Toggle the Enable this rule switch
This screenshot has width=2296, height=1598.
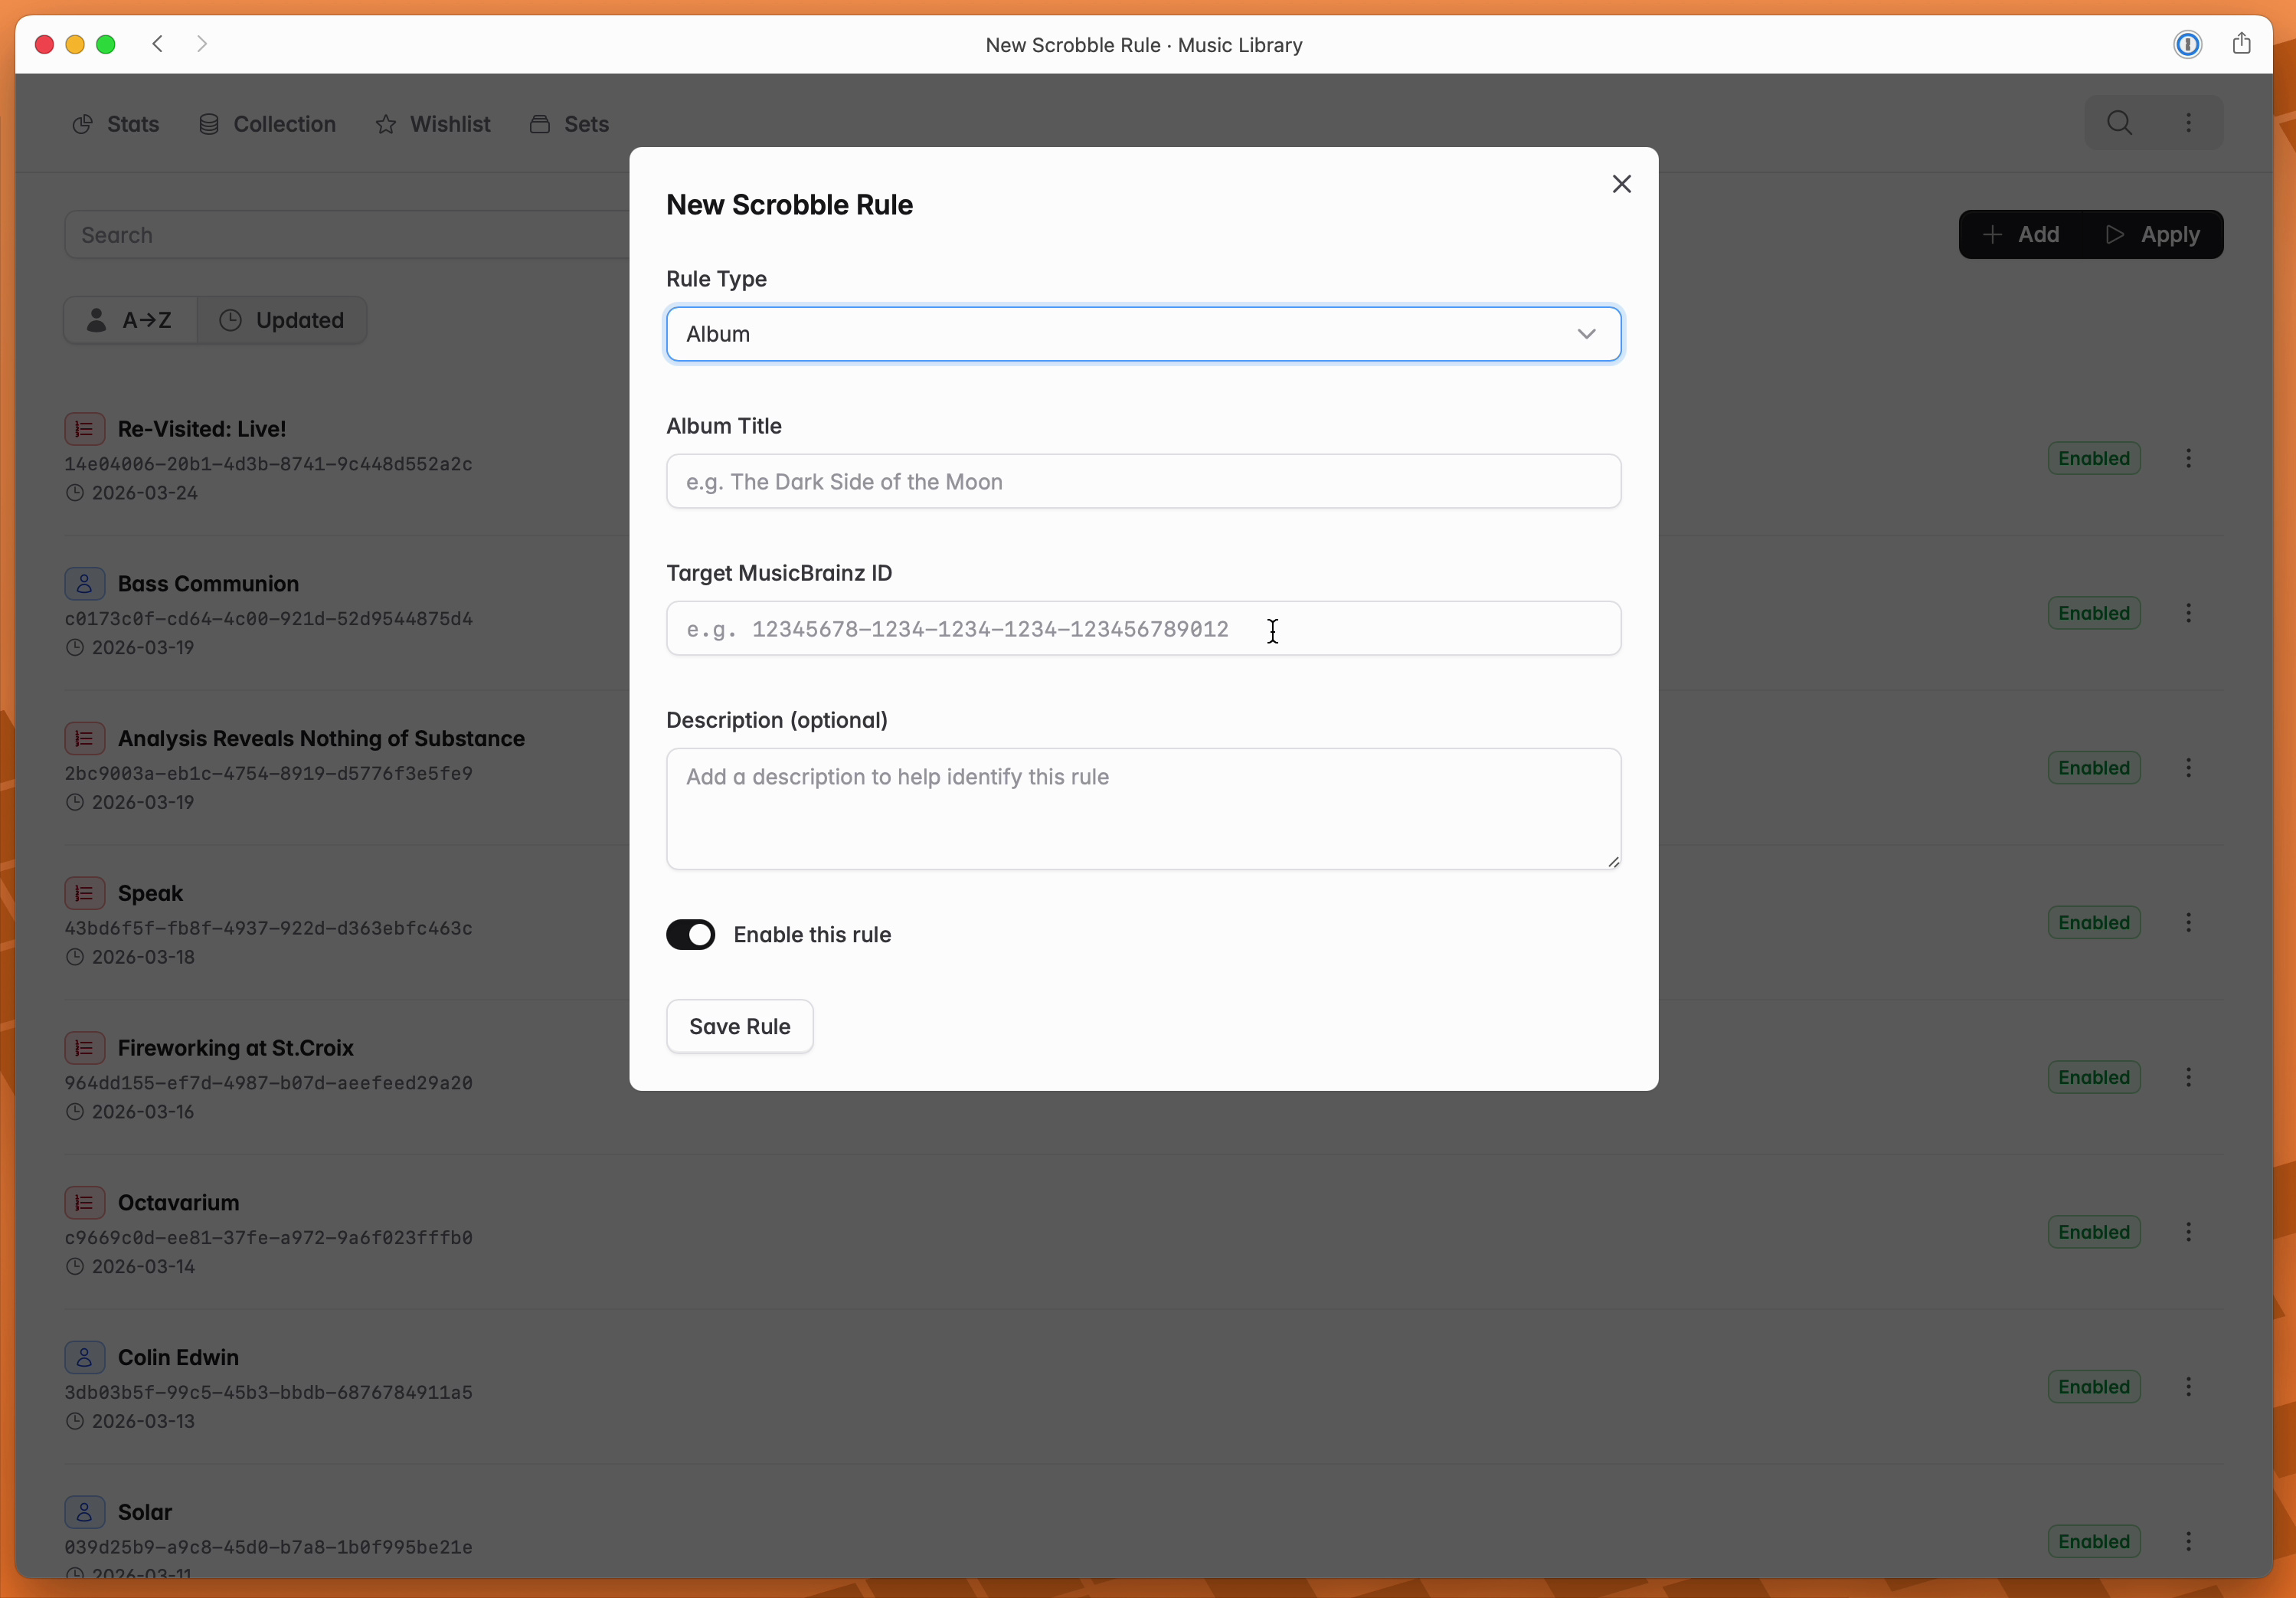(690, 934)
